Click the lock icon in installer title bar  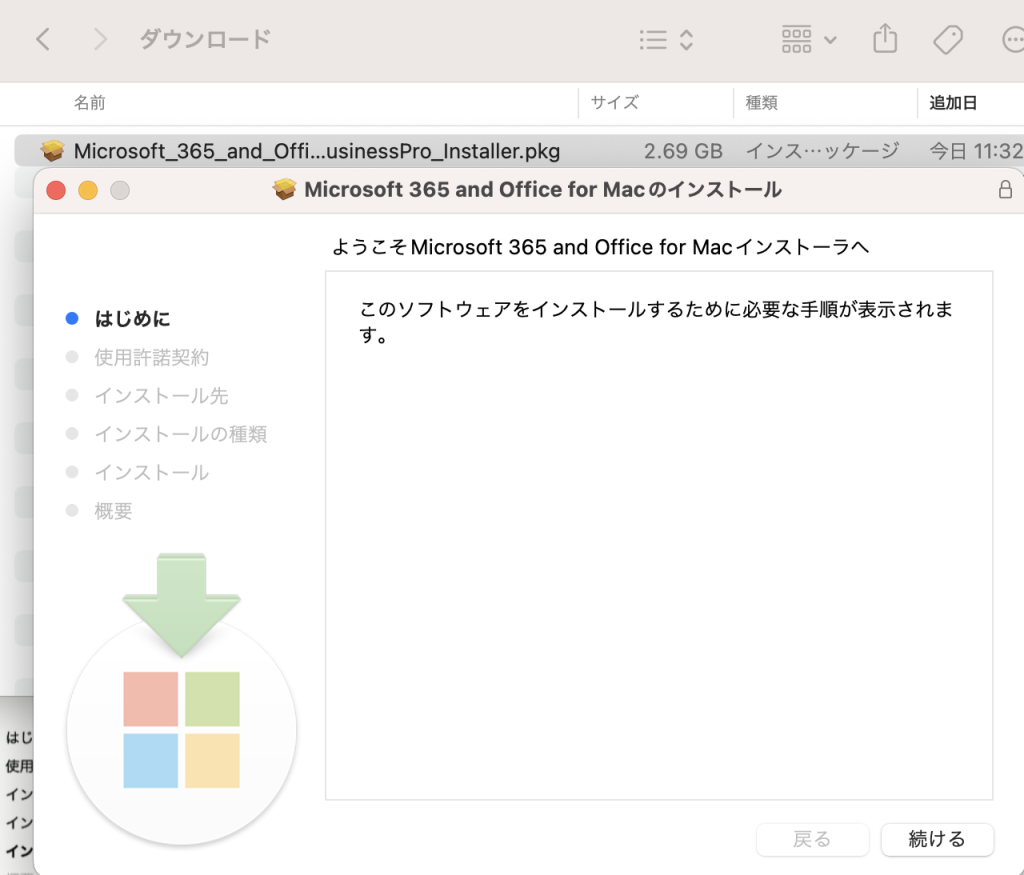coord(1005,190)
